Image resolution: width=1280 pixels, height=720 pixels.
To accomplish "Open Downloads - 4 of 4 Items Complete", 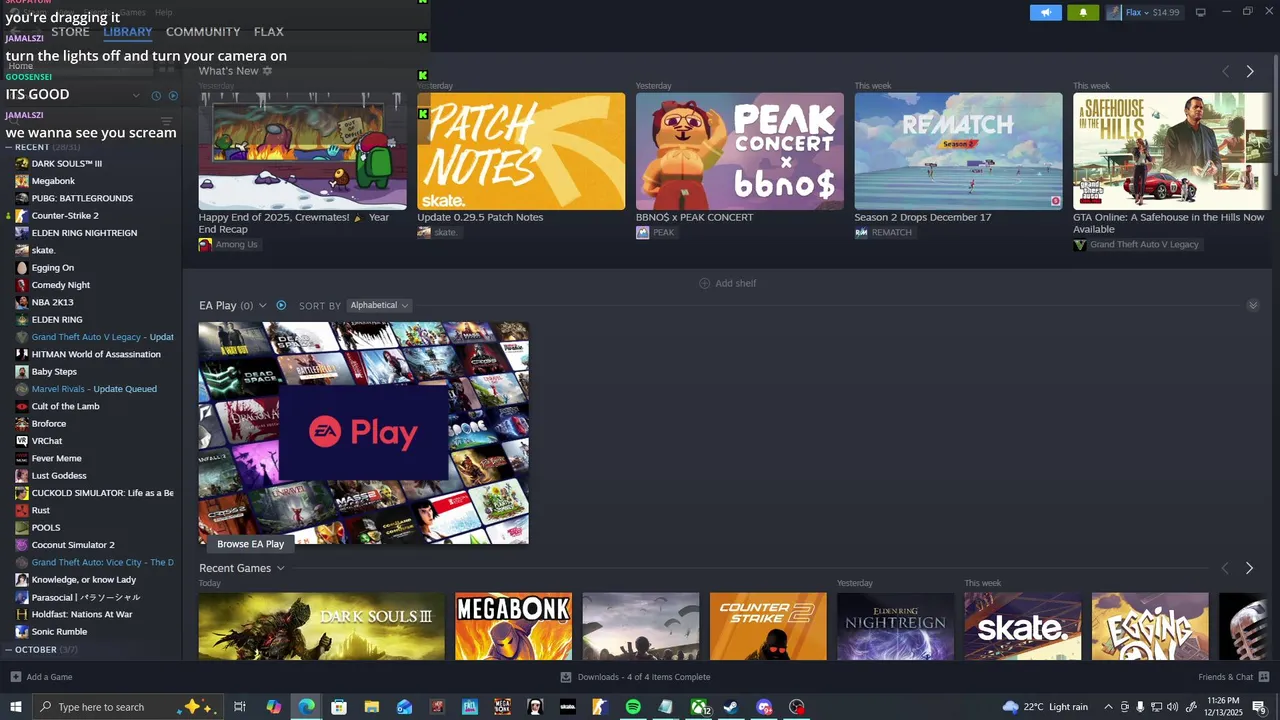I will tap(644, 677).
